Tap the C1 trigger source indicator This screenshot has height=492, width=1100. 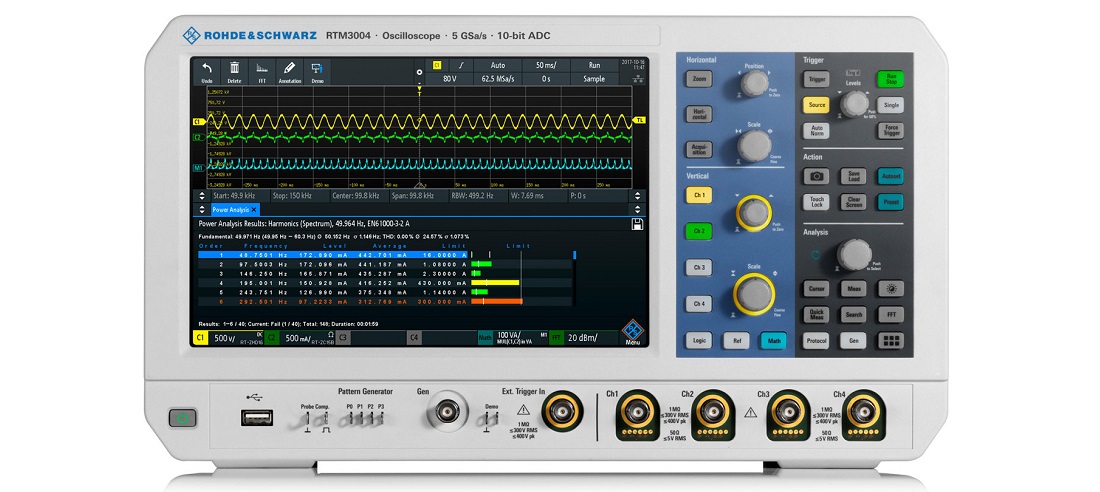pyautogui.click(x=436, y=65)
